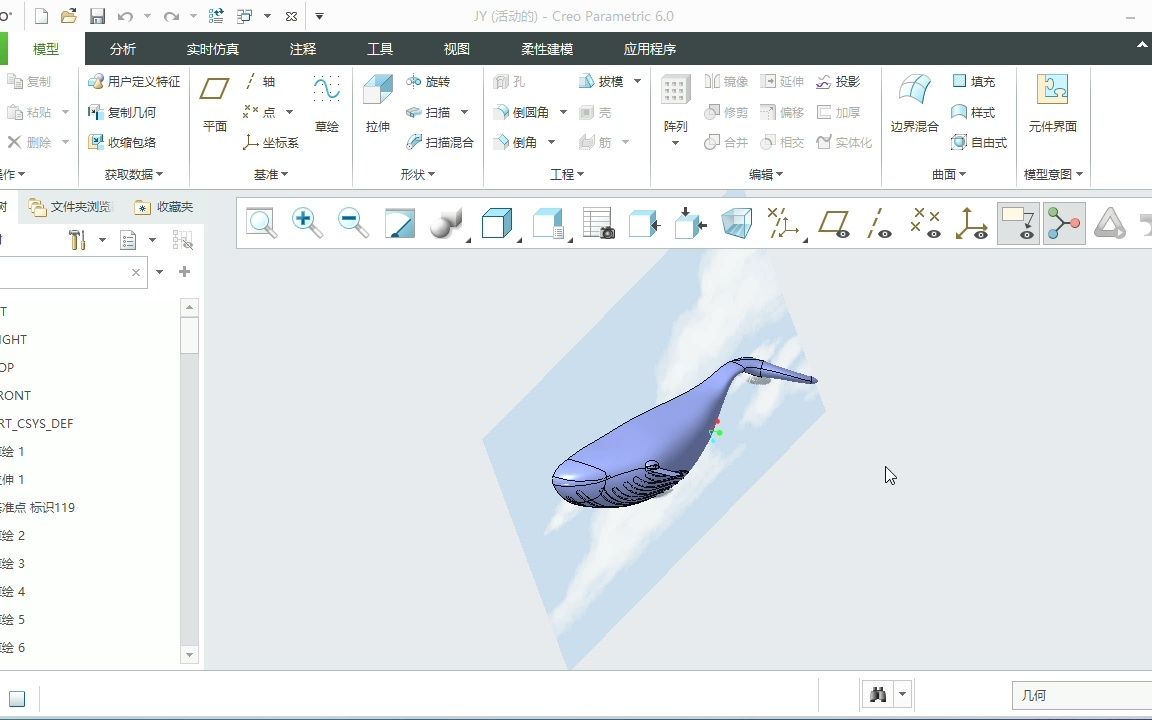Image resolution: width=1152 pixels, height=720 pixels.
Task: Open the 视图 ribbon tab
Action: point(456,48)
